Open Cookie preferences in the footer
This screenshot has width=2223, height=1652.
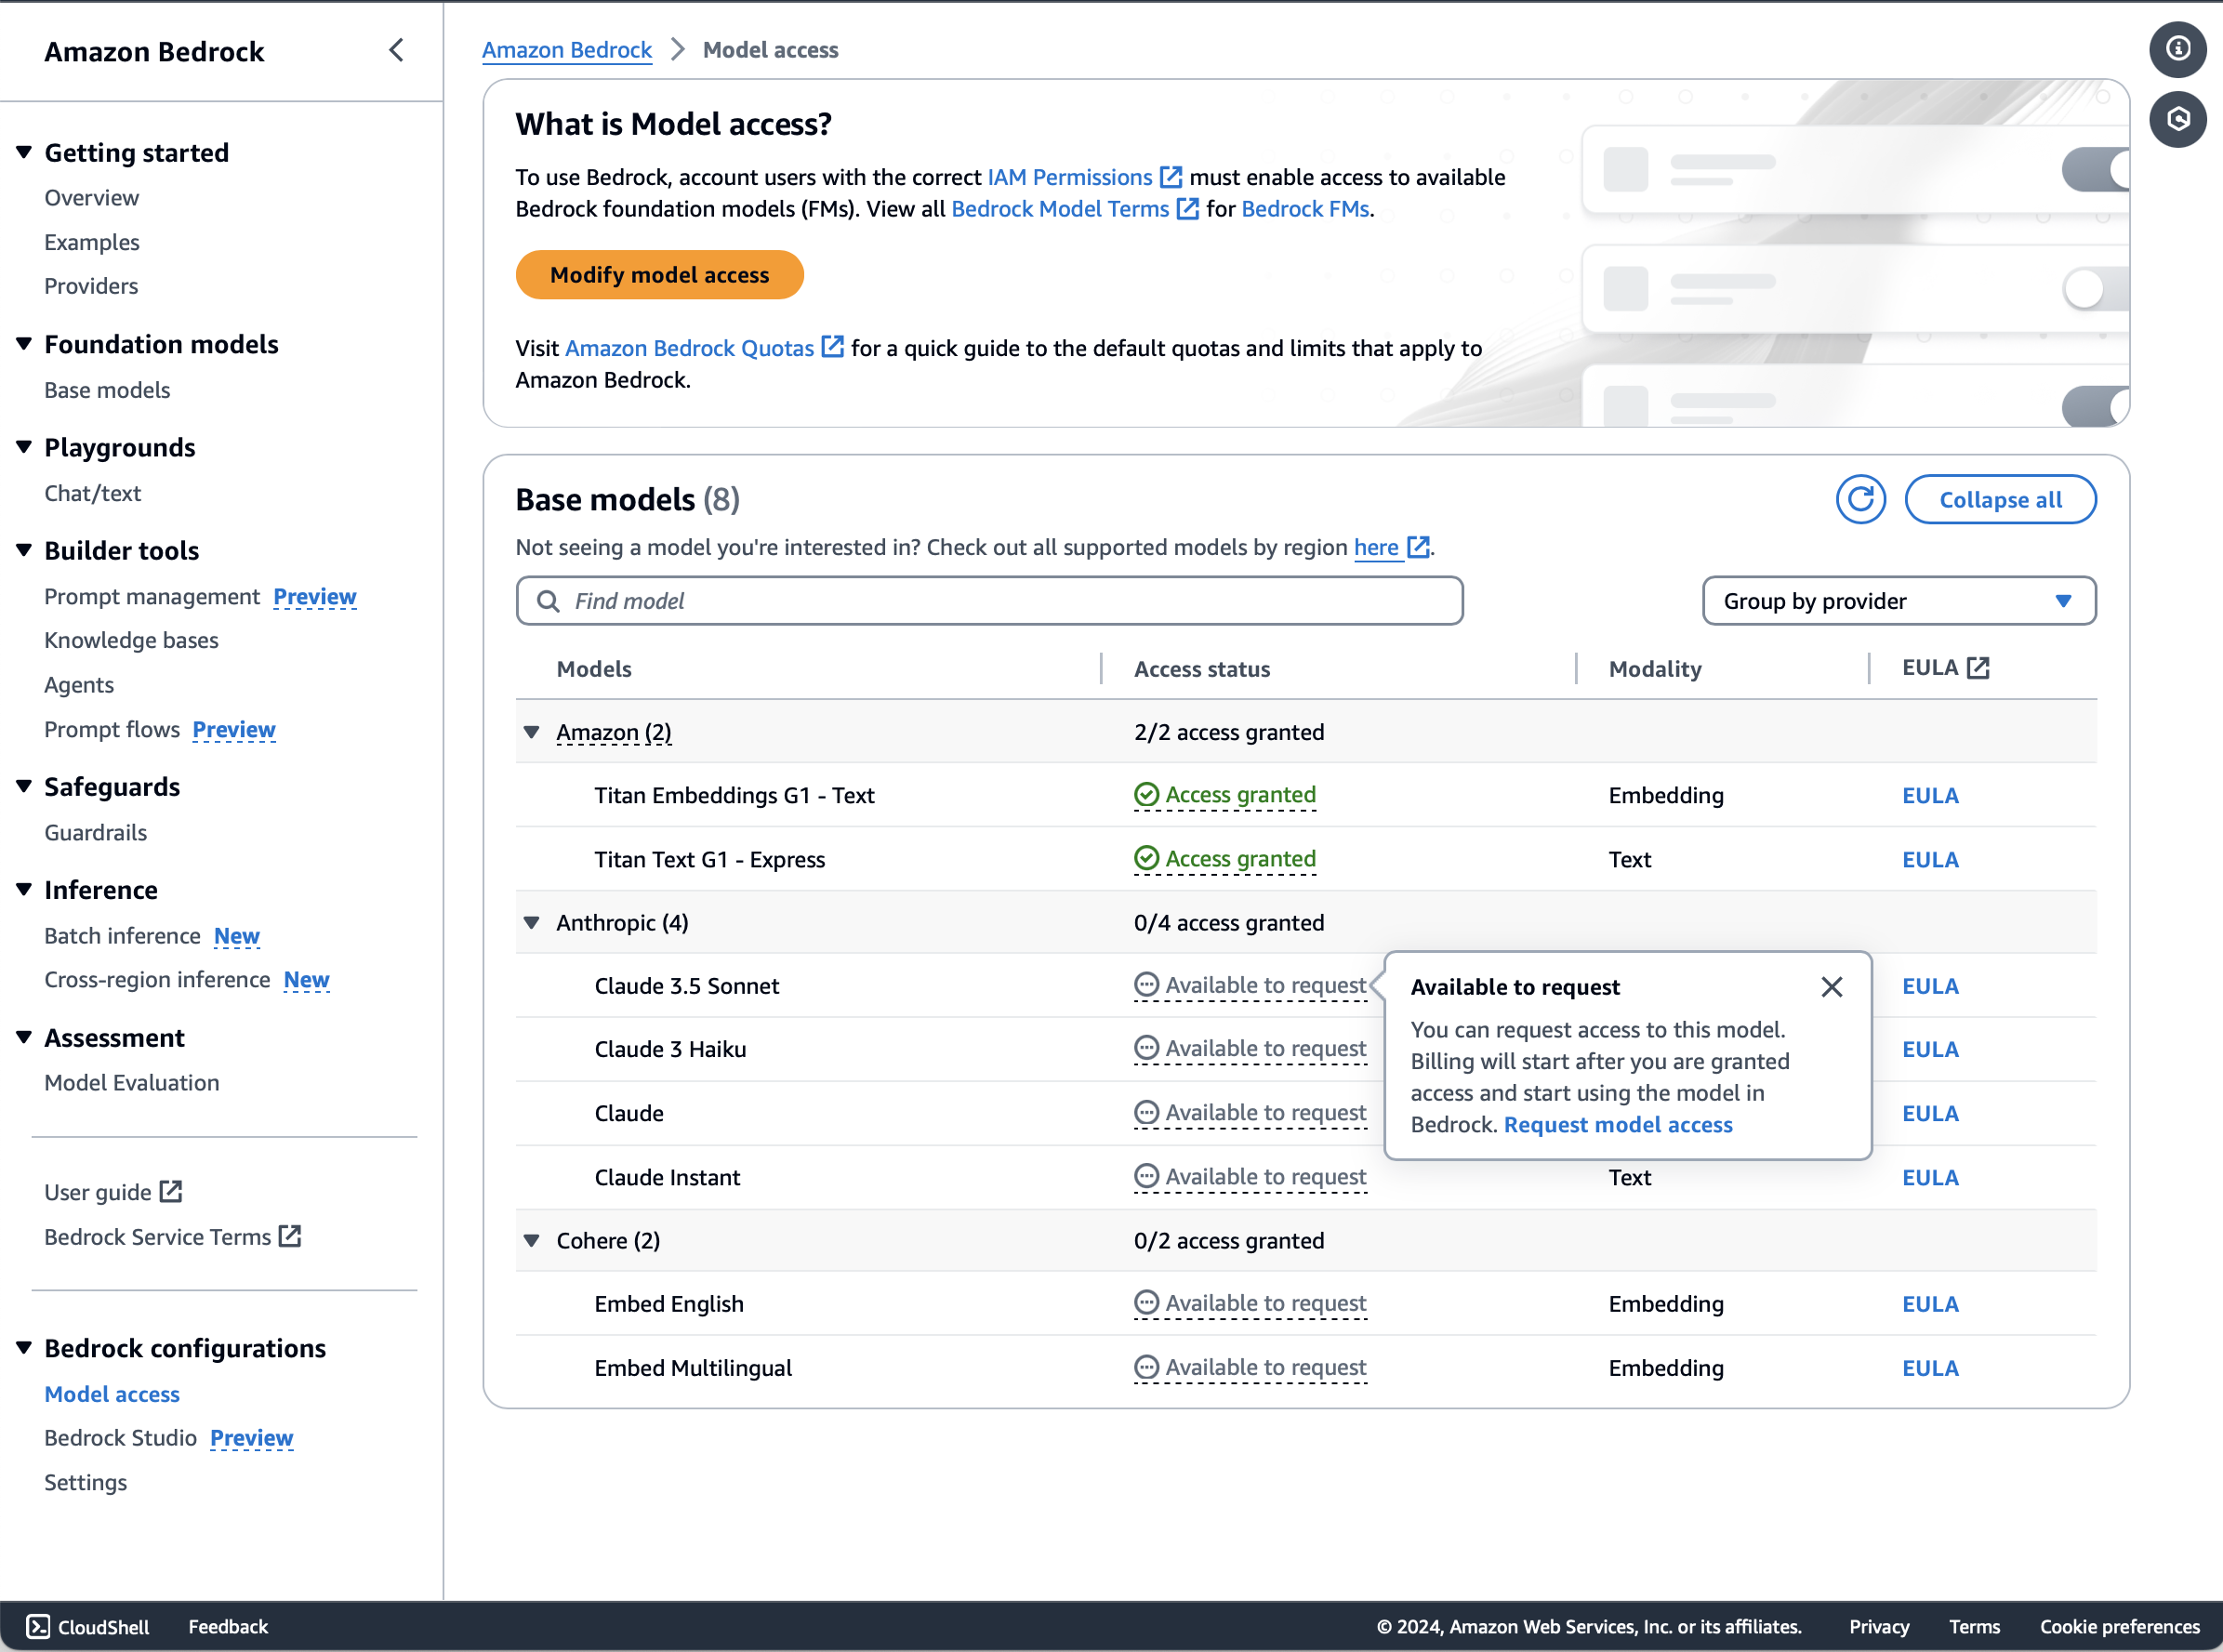2119,1627
